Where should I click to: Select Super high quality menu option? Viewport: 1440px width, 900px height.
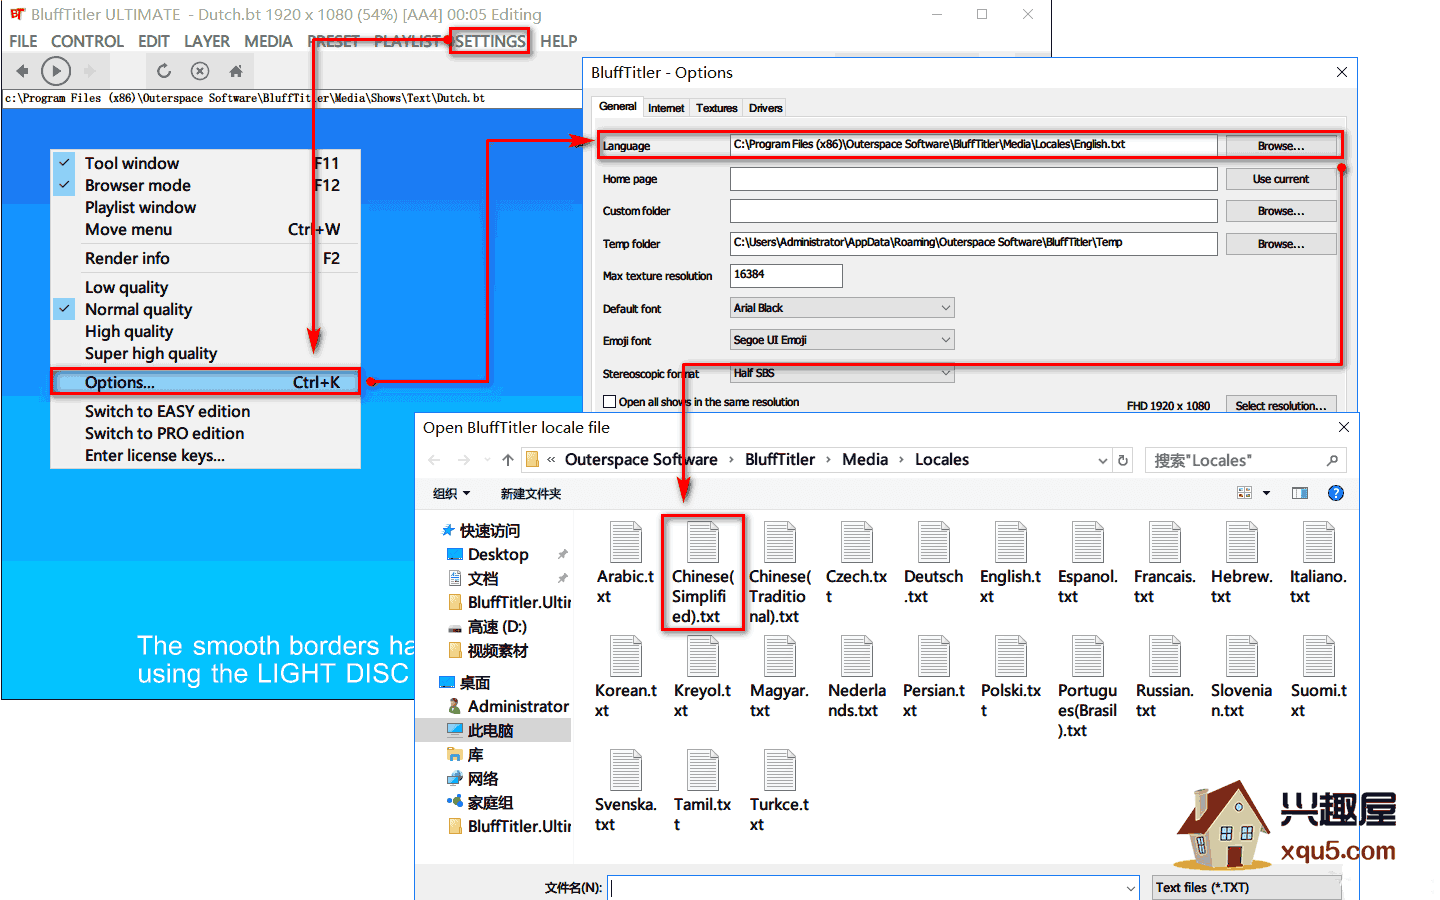click(205, 353)
